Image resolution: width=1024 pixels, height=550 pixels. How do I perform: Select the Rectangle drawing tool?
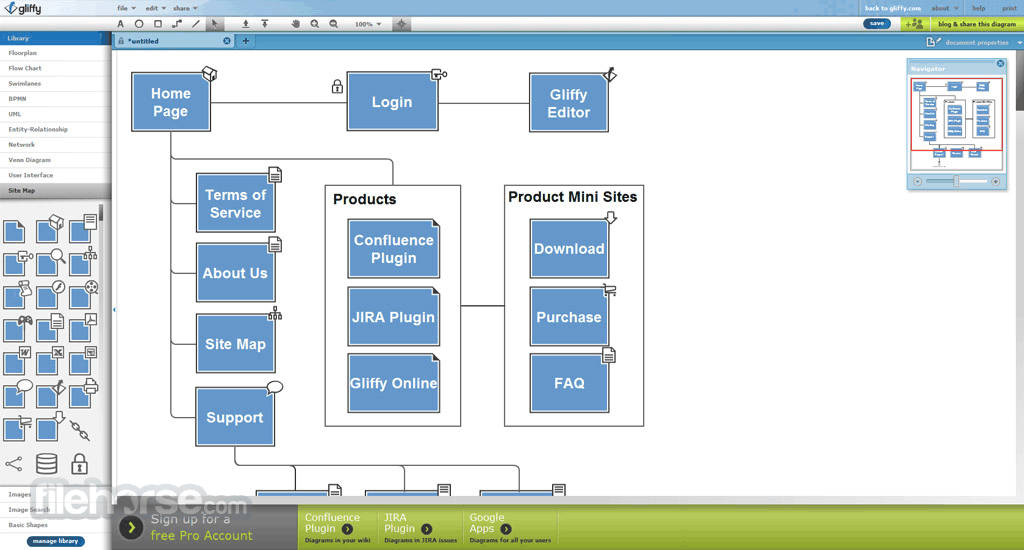(157, 24)
